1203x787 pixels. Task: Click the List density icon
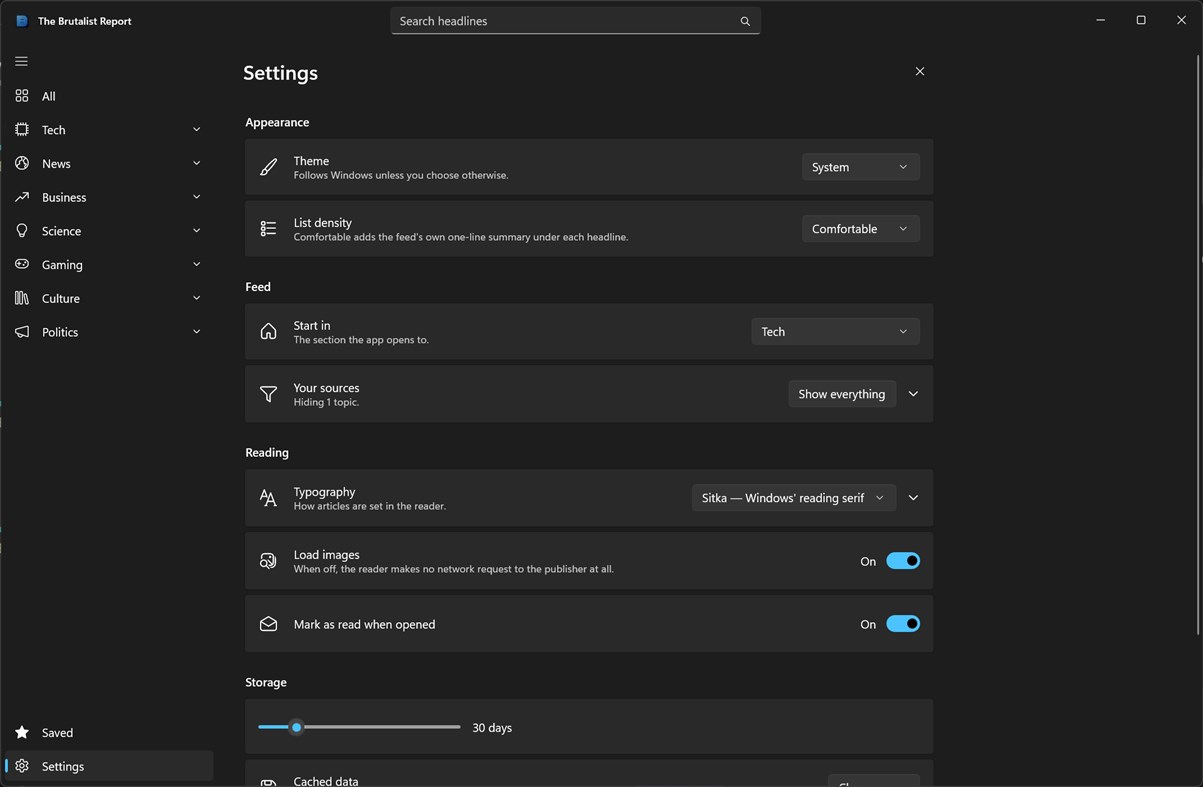pyautogui.click(x=268, y=229)
